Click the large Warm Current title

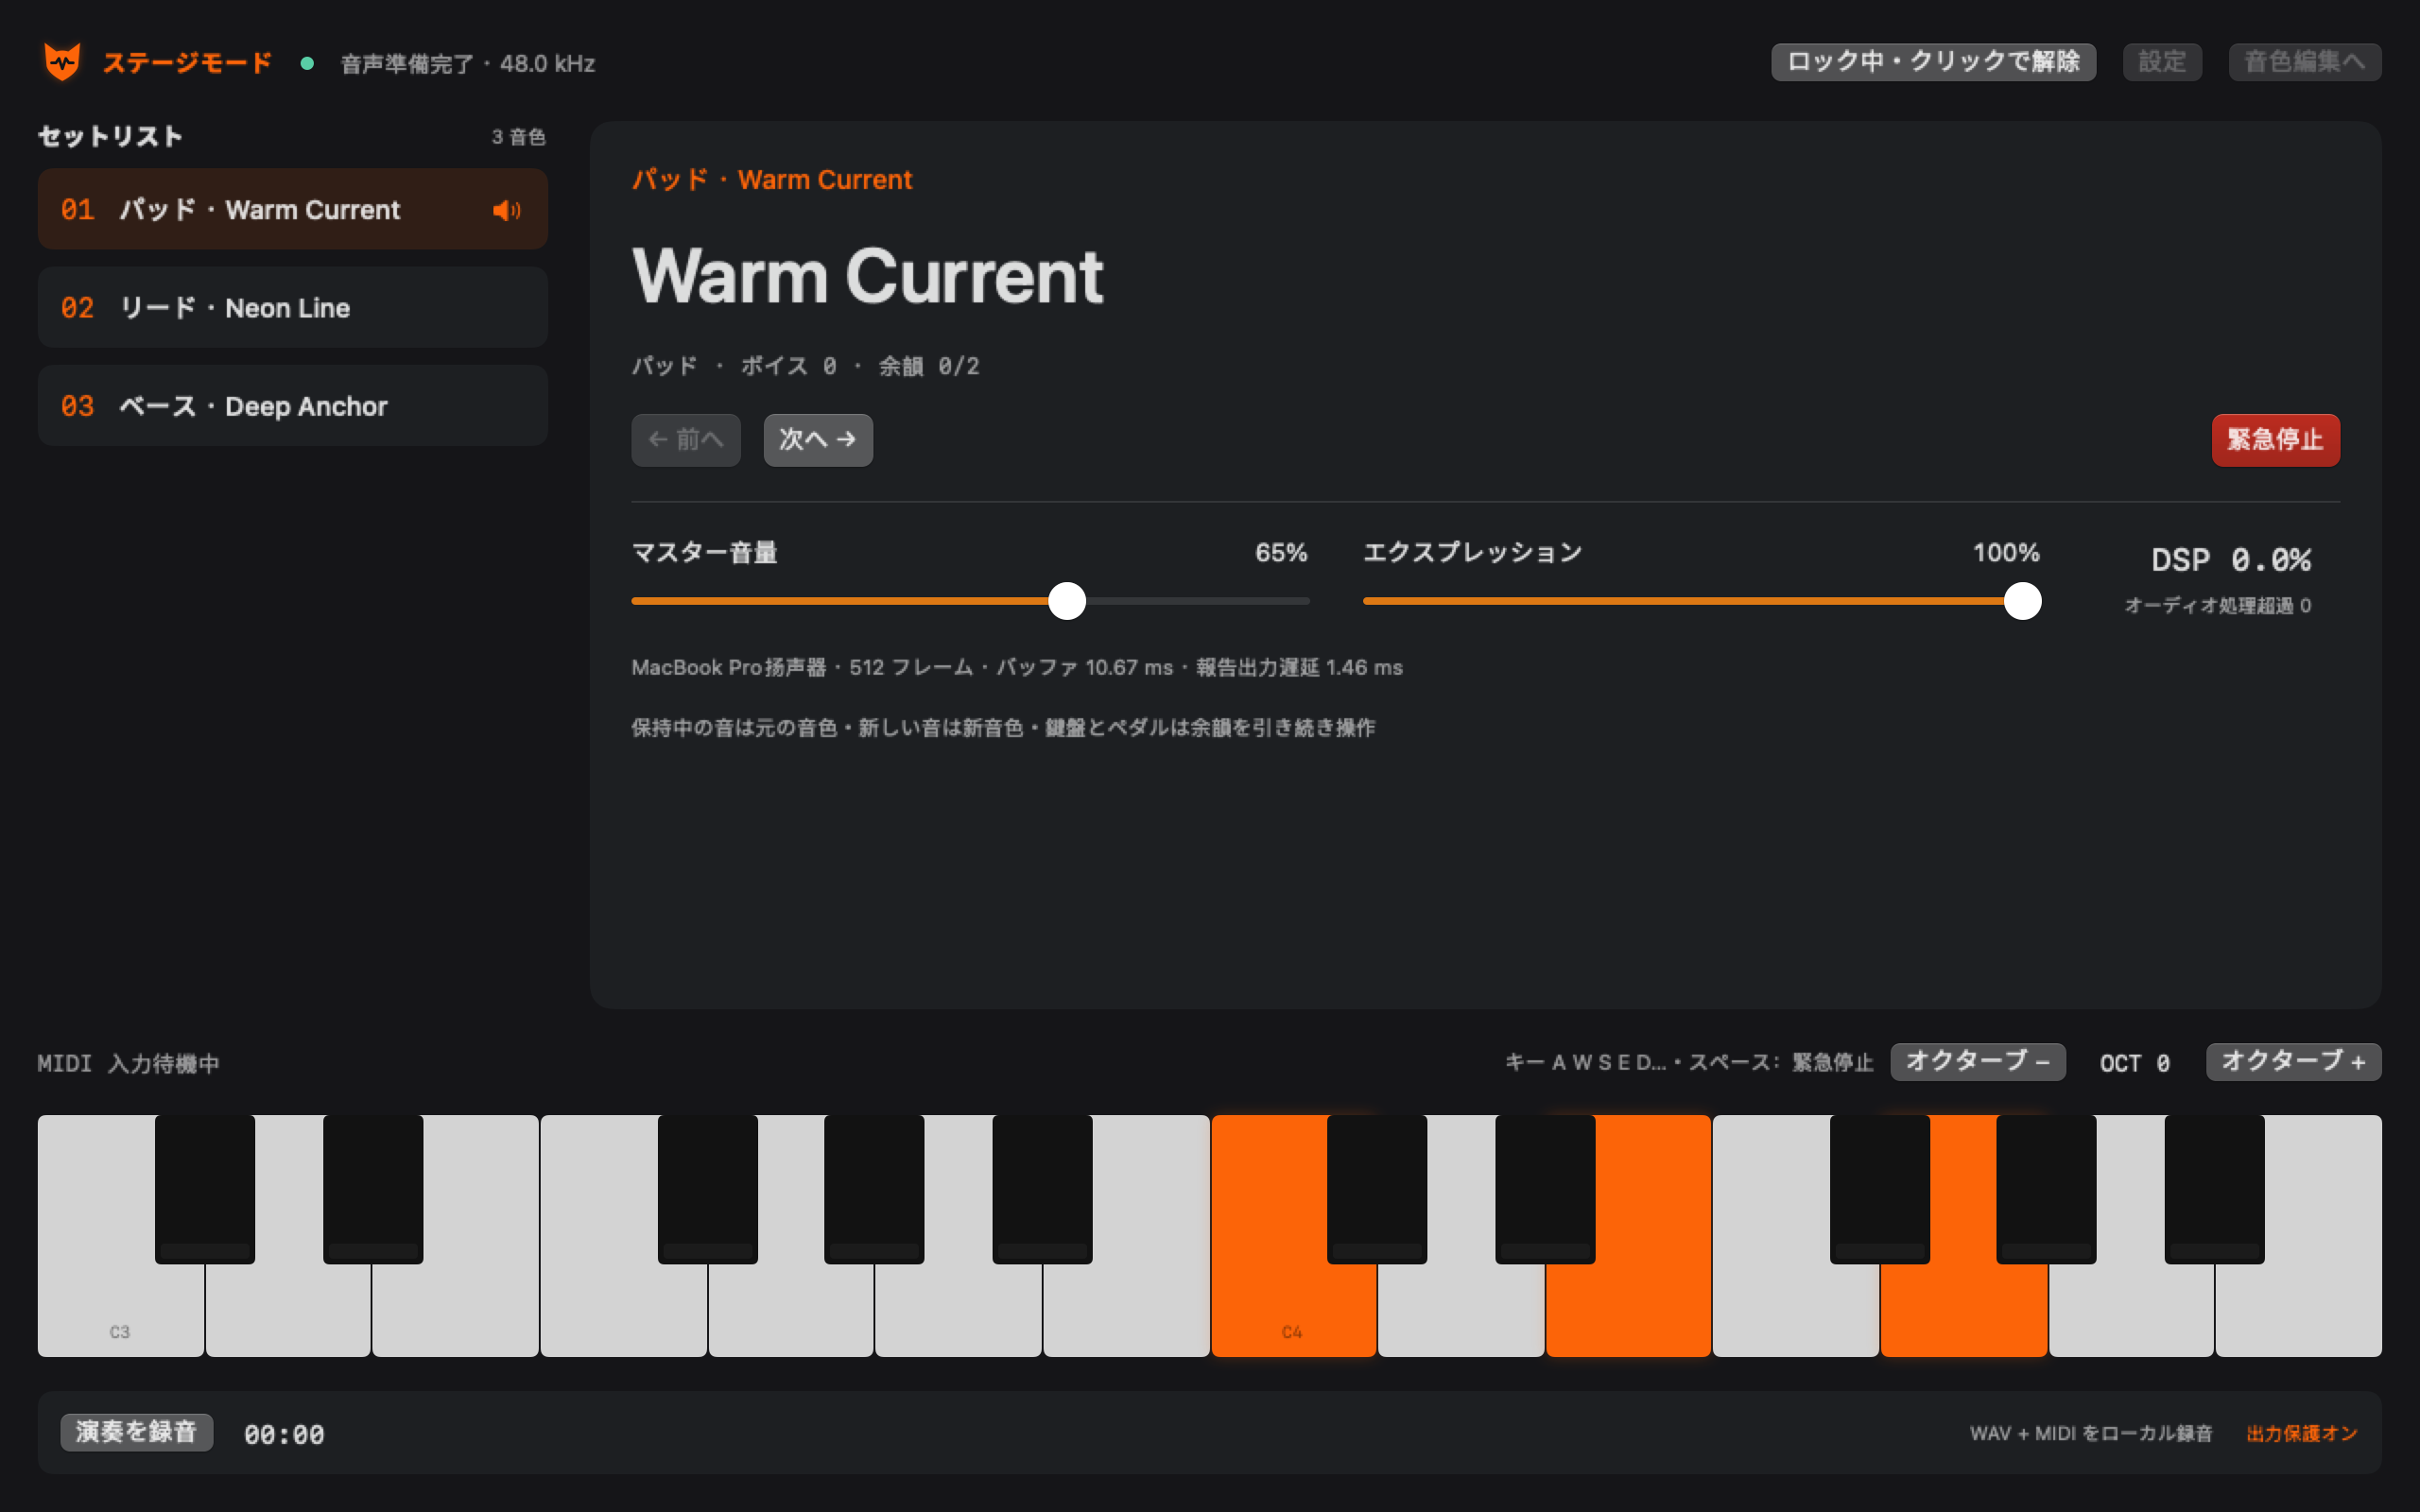coord(867,275)
